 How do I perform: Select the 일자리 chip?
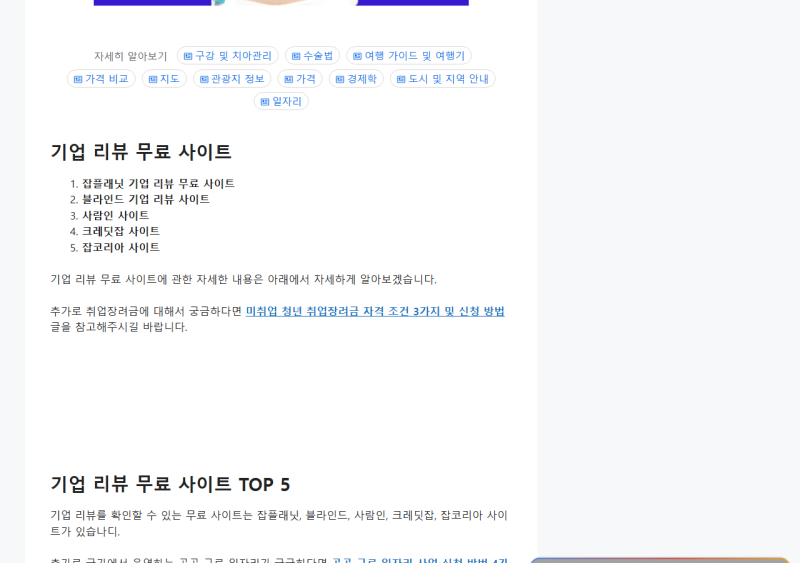point(281,102)
